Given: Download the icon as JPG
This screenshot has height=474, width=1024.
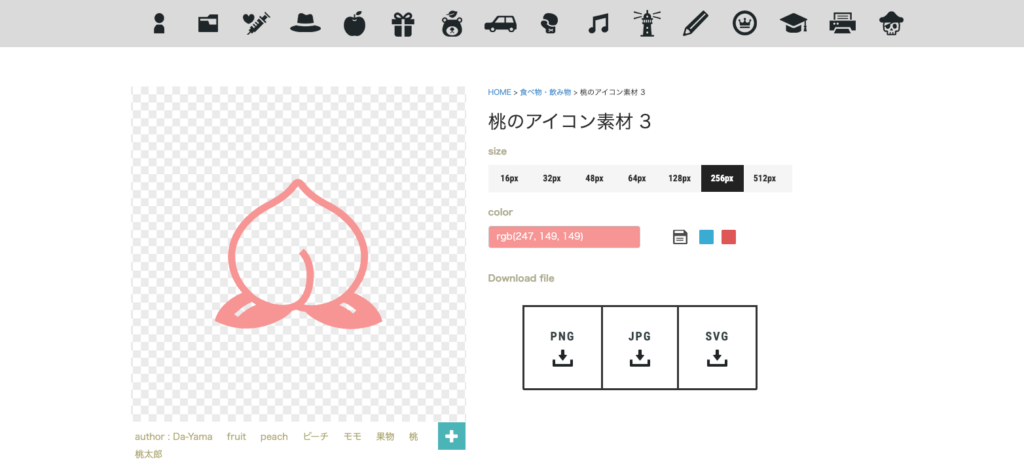Looking at the screenshot, I should (x=640, y=347).
